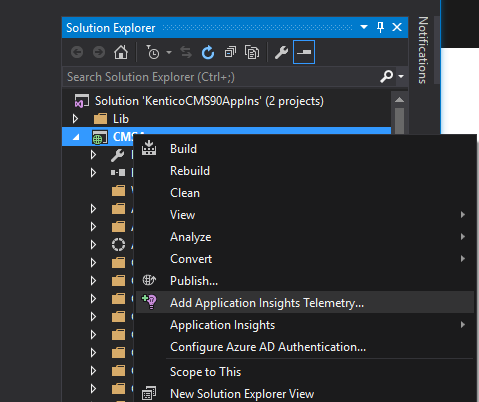Expand the Properties wrench node
This screenshot has height=402, width=479.
(93, 155)
